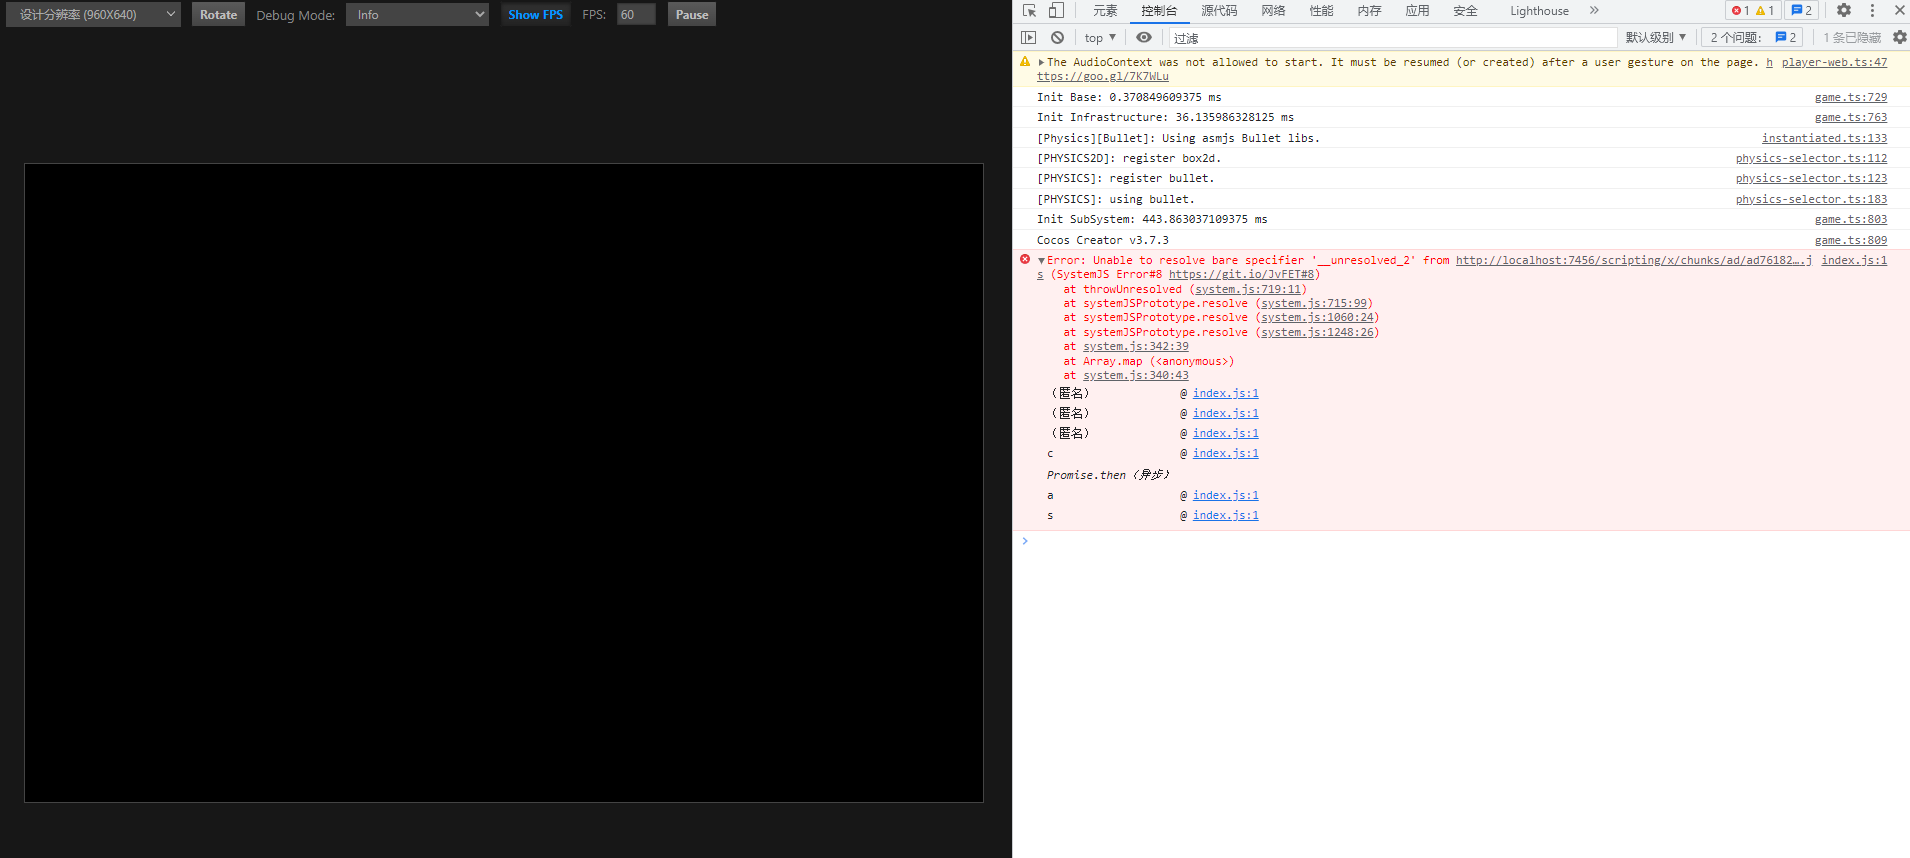The width and height of the screenshot is (1910, 858).
Task: Open the system.js:342:39 stack link
Action: [1136, 346]
